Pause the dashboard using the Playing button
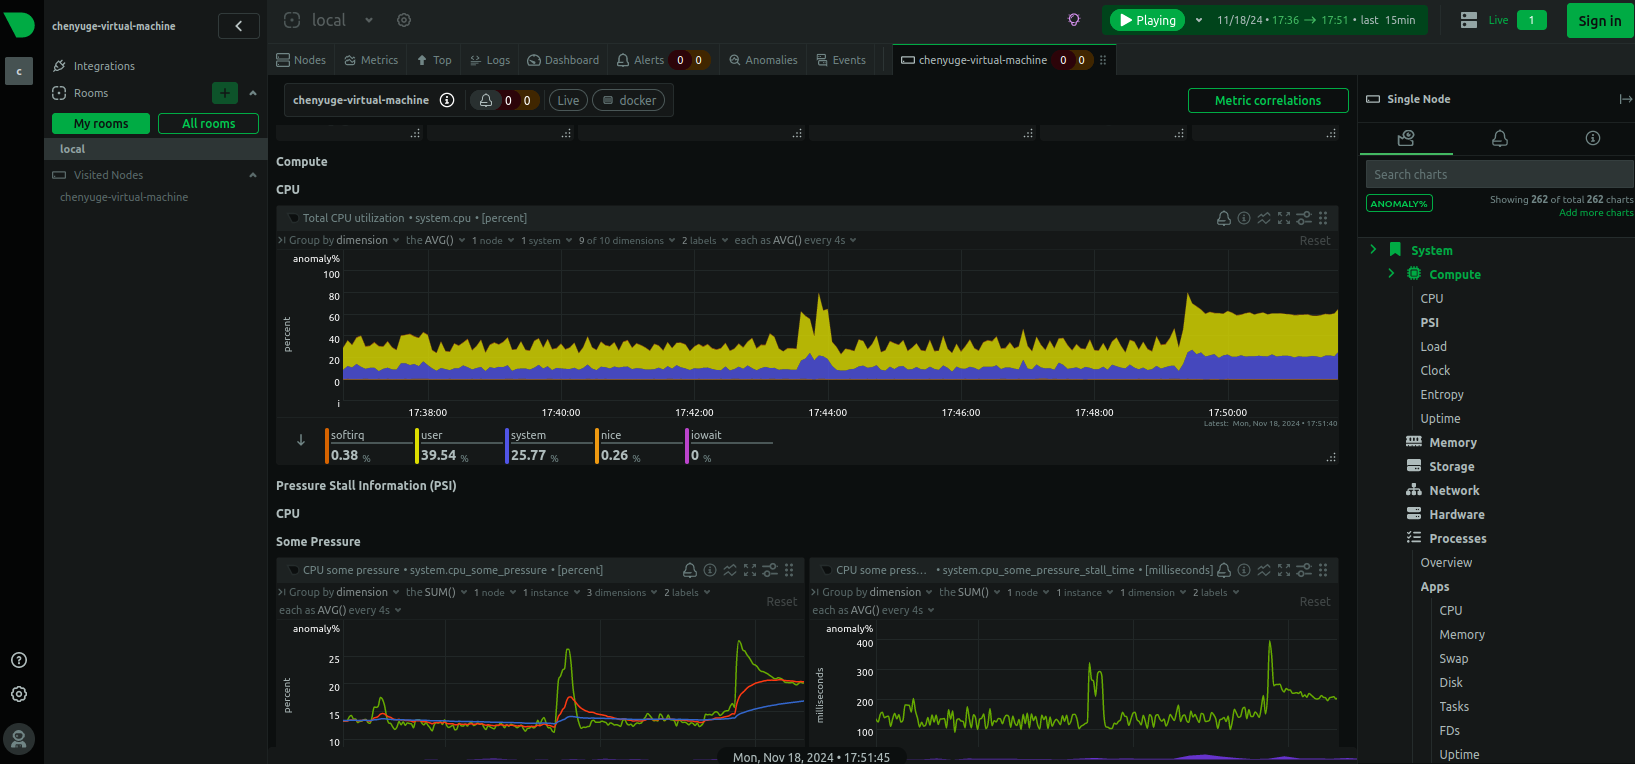This screenshot has width=1635, height=764. [x=1146, y=20]
